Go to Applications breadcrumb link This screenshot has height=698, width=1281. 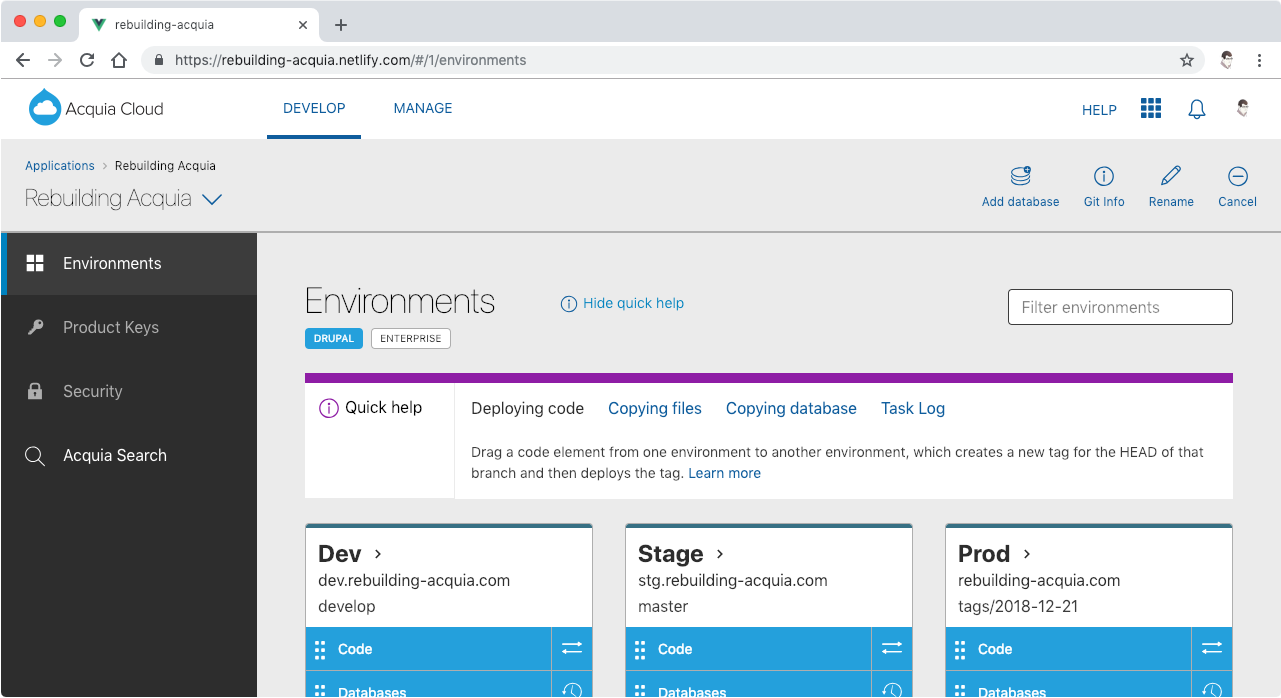(60, 166)
